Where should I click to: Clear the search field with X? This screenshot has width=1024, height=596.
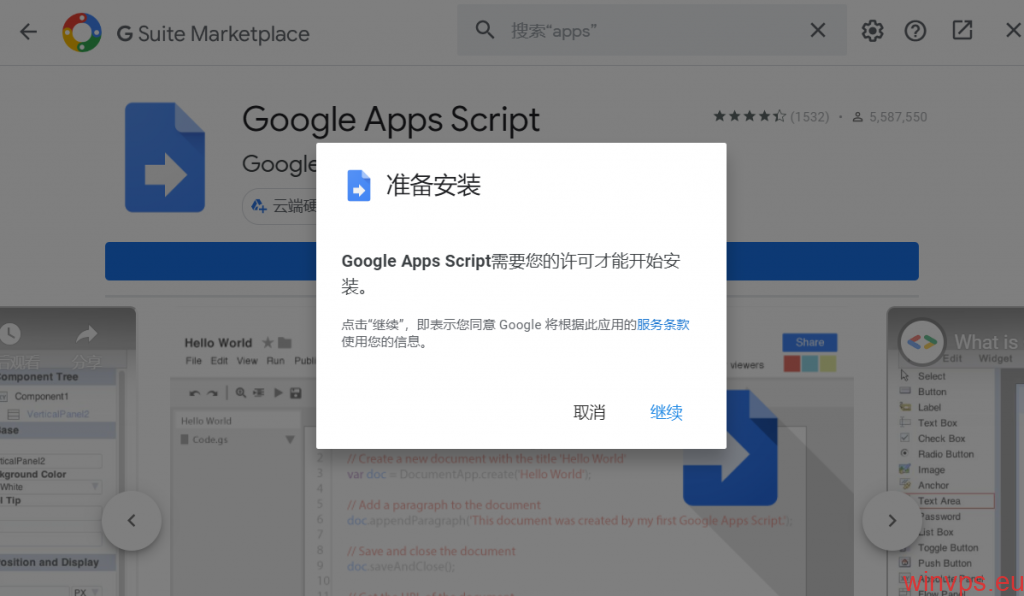click(x=818, y=31)
